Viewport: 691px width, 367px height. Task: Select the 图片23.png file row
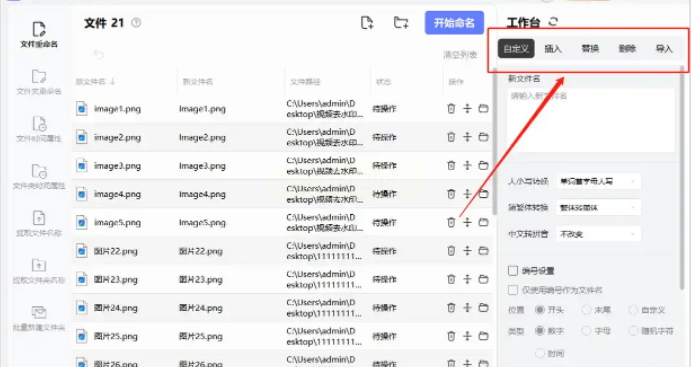[x=282, y=279]
